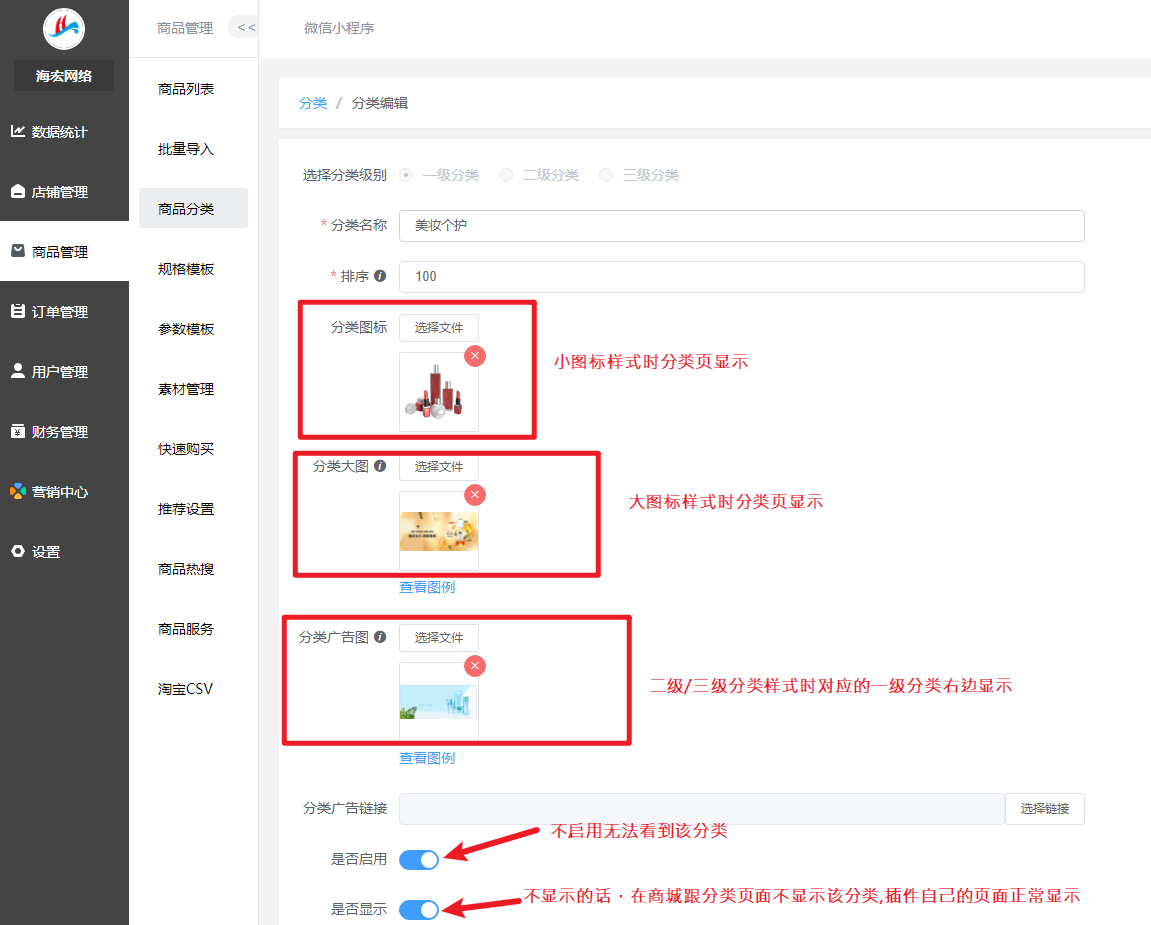The height and width of the screenshot is (925, 1151).
Task: Open 推荐设置 submenu item
Action: 186,509
